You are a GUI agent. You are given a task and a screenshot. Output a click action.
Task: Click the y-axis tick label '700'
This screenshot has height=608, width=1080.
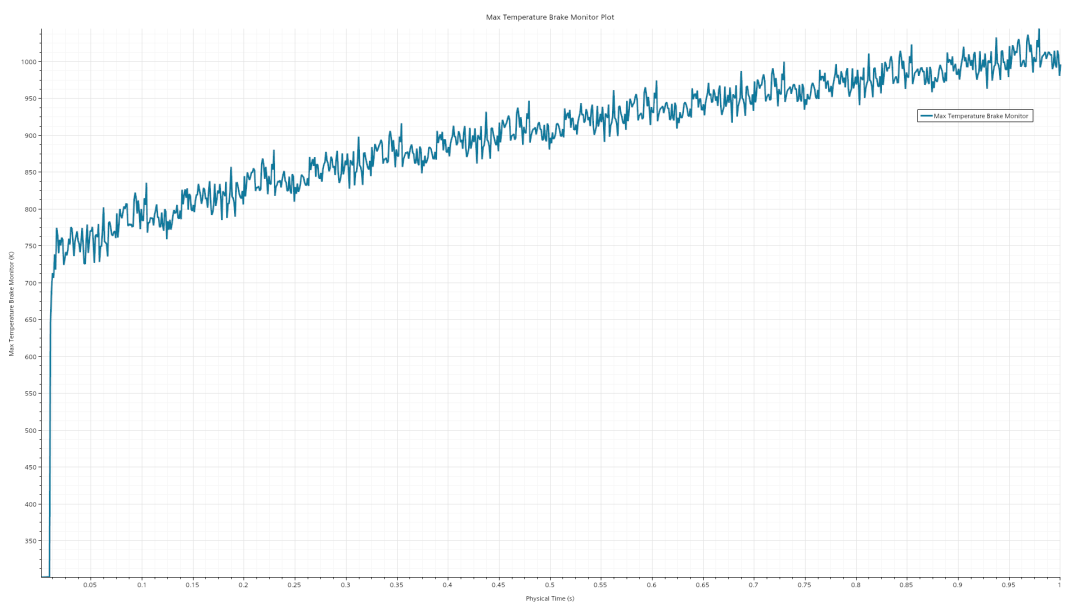point(30,283)
